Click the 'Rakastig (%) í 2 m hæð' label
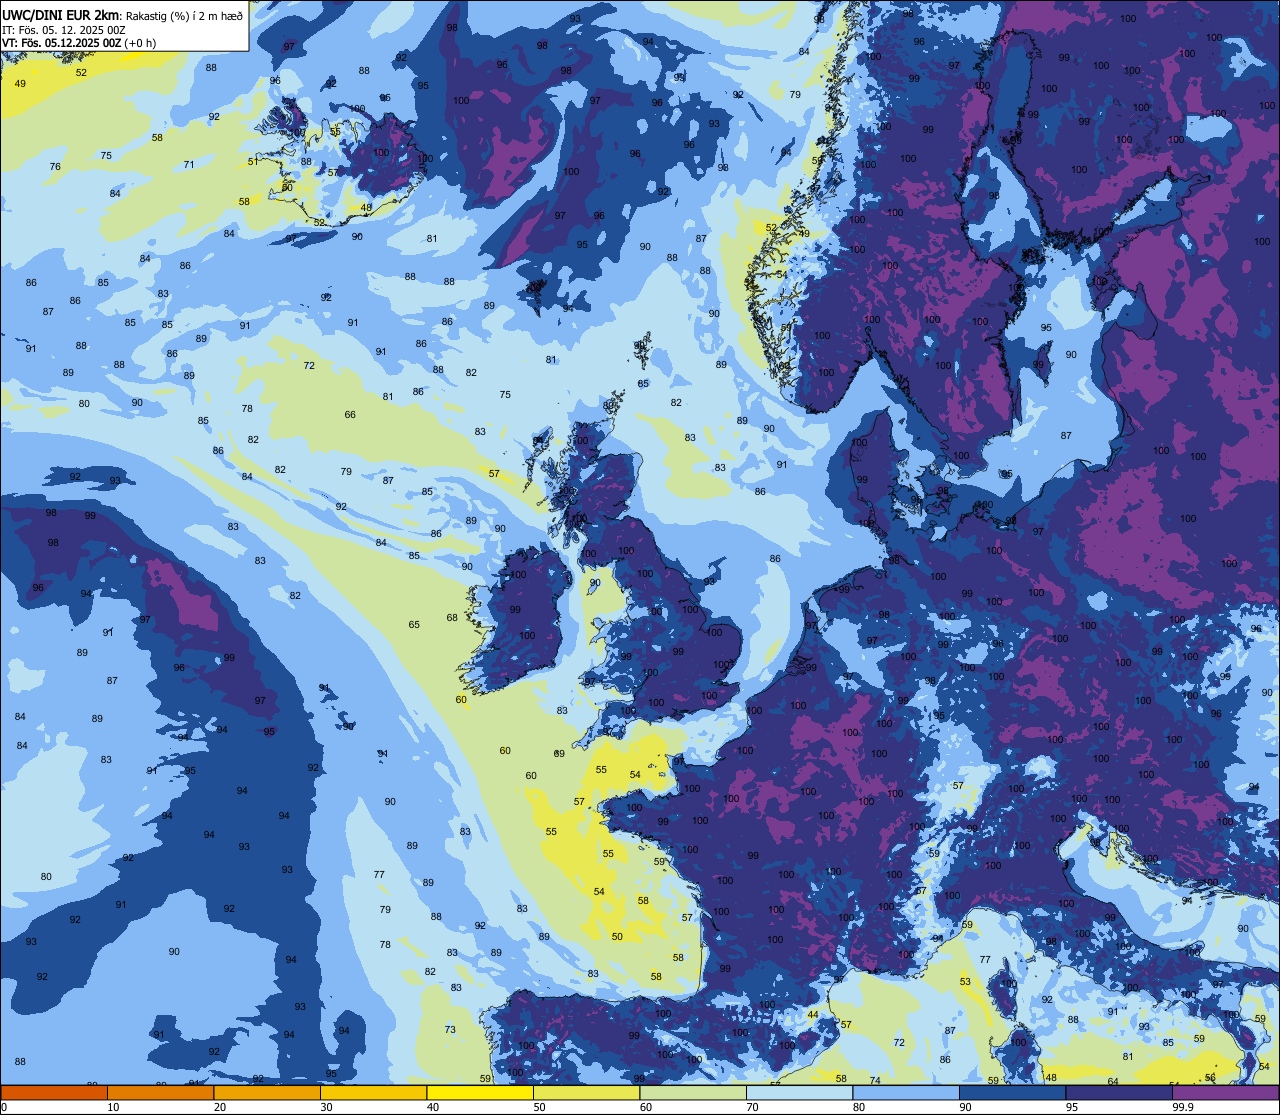 tap(185, 15)
